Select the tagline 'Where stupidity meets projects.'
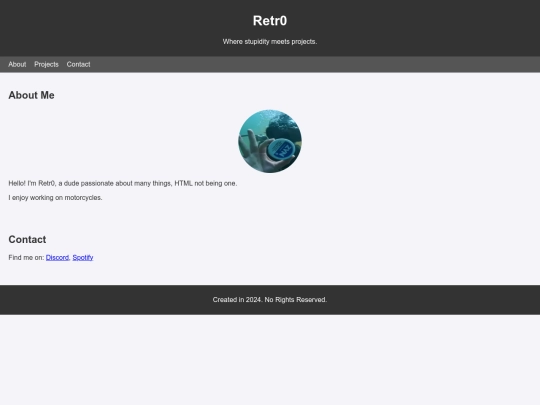 tap(270, 42)
